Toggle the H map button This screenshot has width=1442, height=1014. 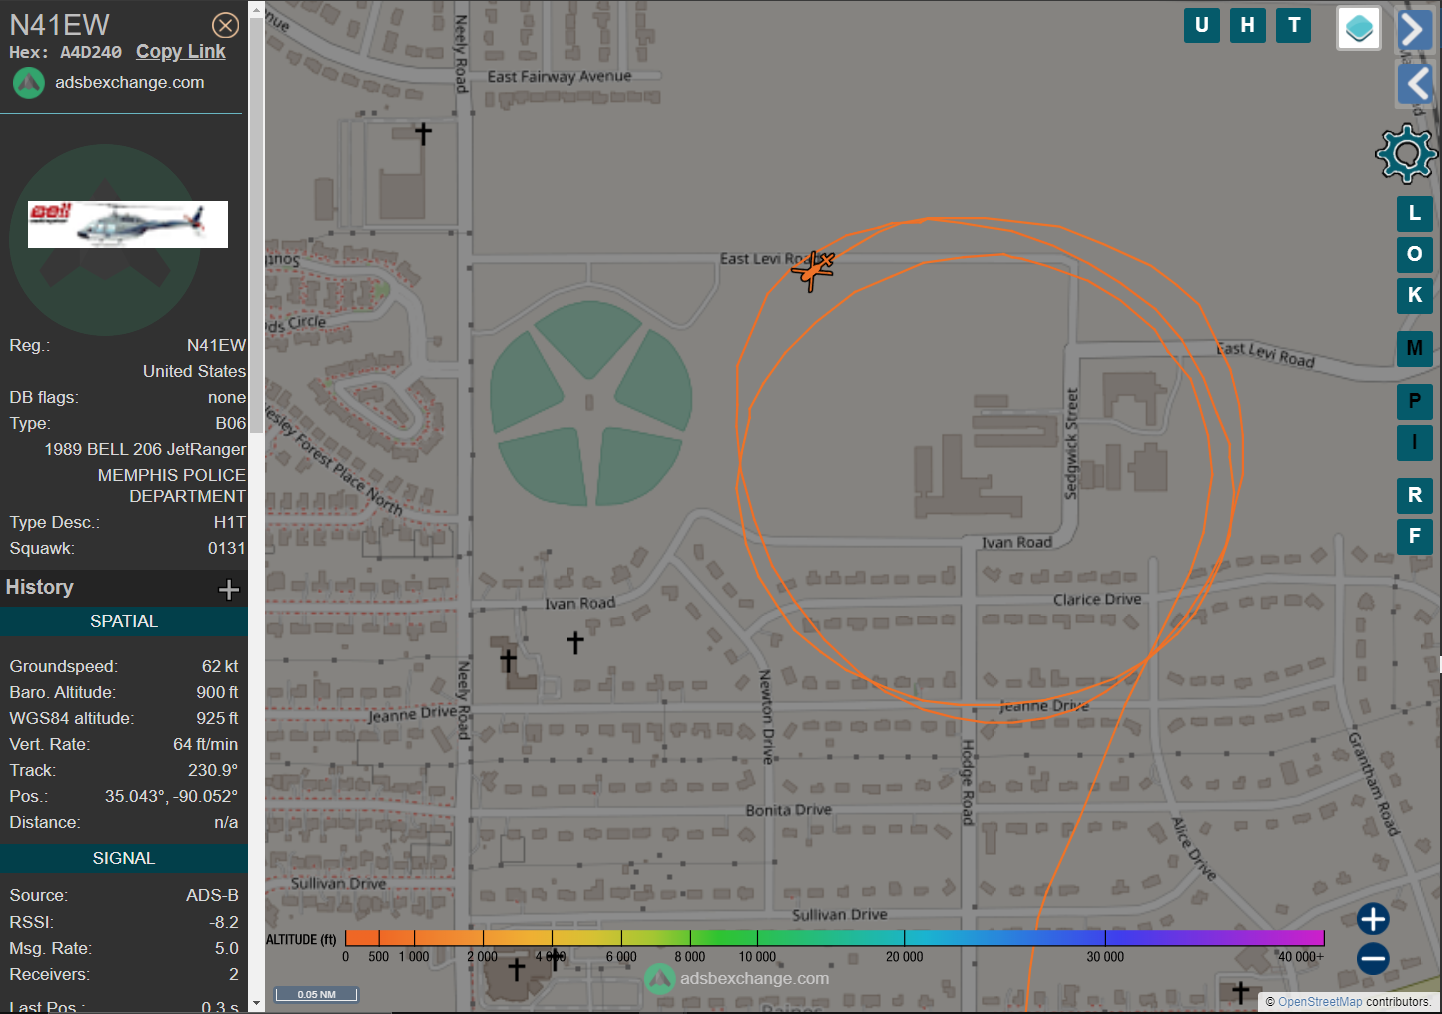1248,25
